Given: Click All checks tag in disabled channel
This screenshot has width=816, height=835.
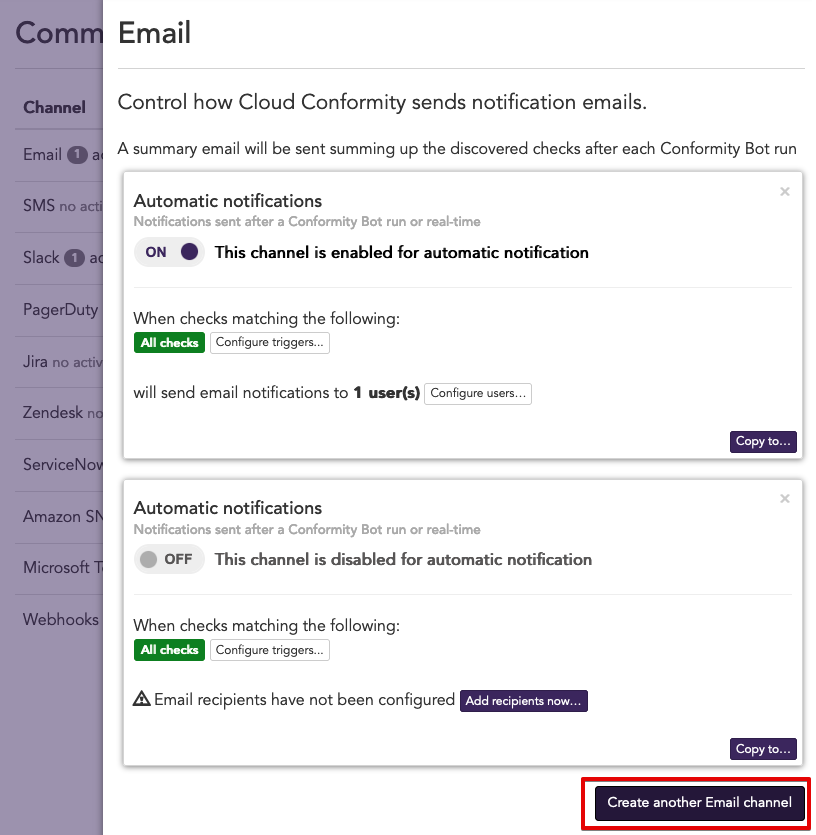Looking at the screenshot, I should pos(169,650).
